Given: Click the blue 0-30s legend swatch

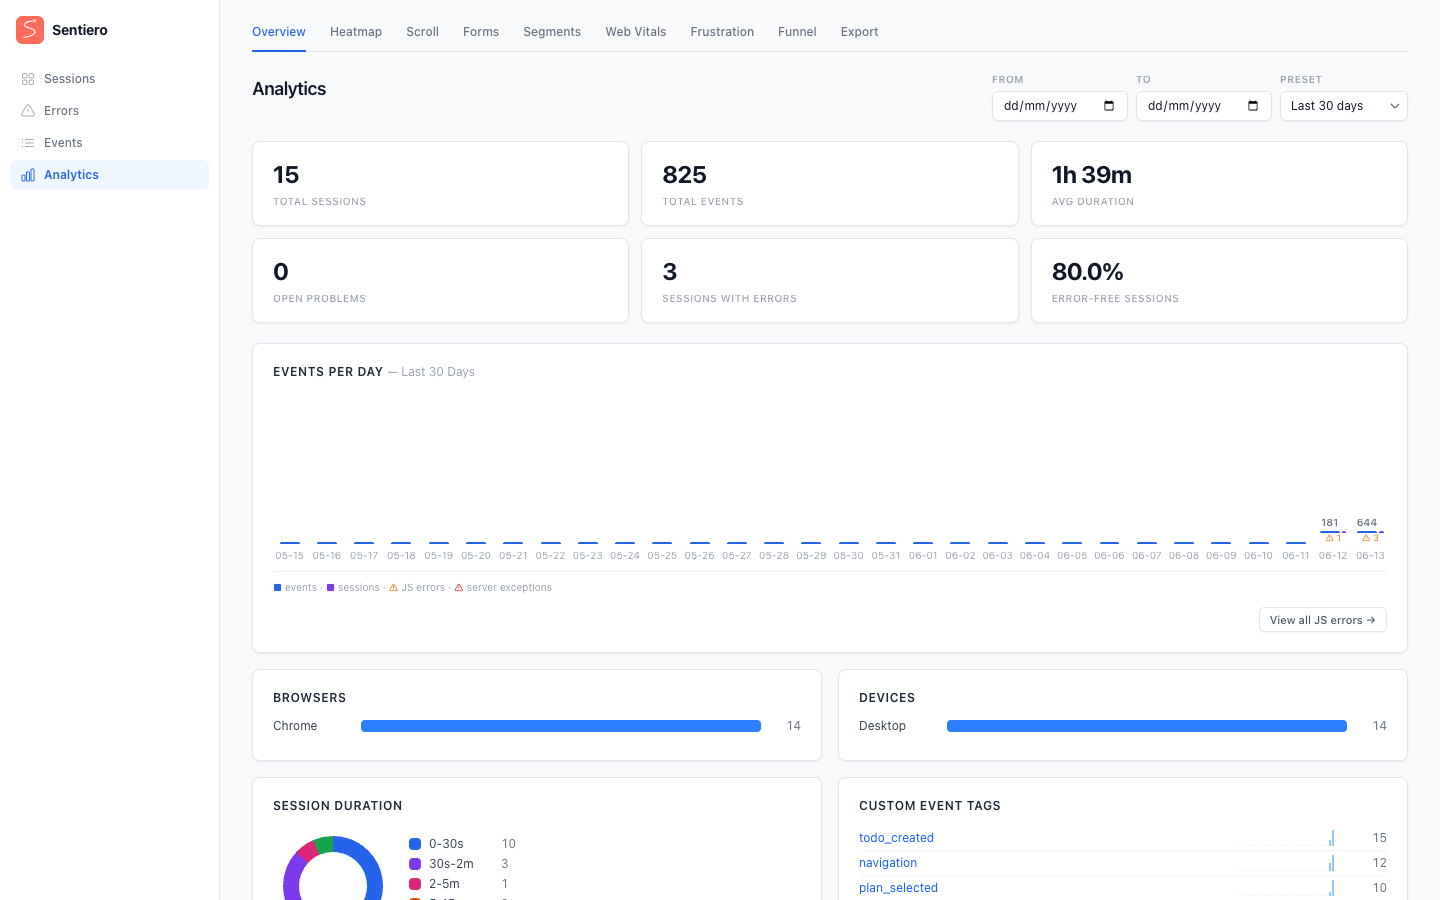Looking at the screenshot, I should [x=415, y=844].
